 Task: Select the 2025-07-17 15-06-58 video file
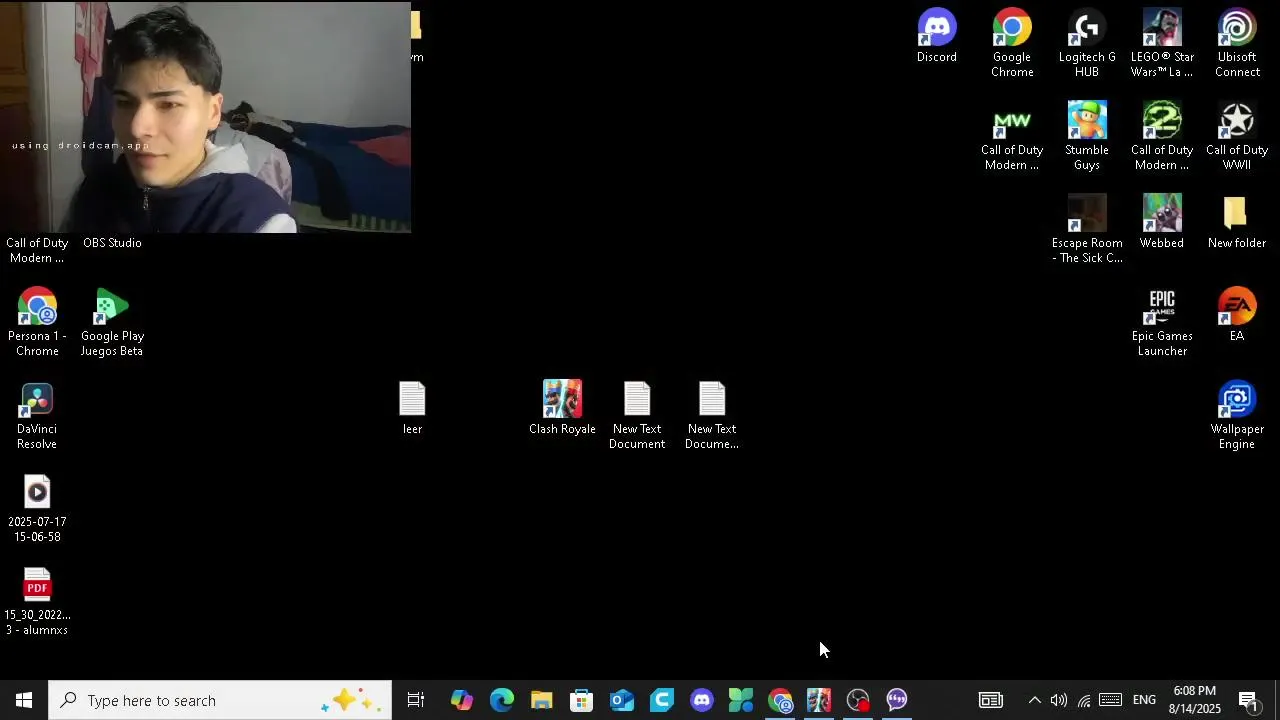[x=37, y=509]
